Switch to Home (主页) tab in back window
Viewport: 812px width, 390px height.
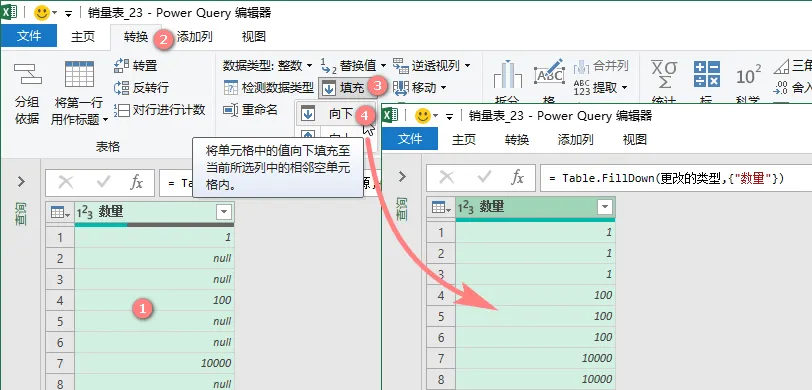[83, 36]
